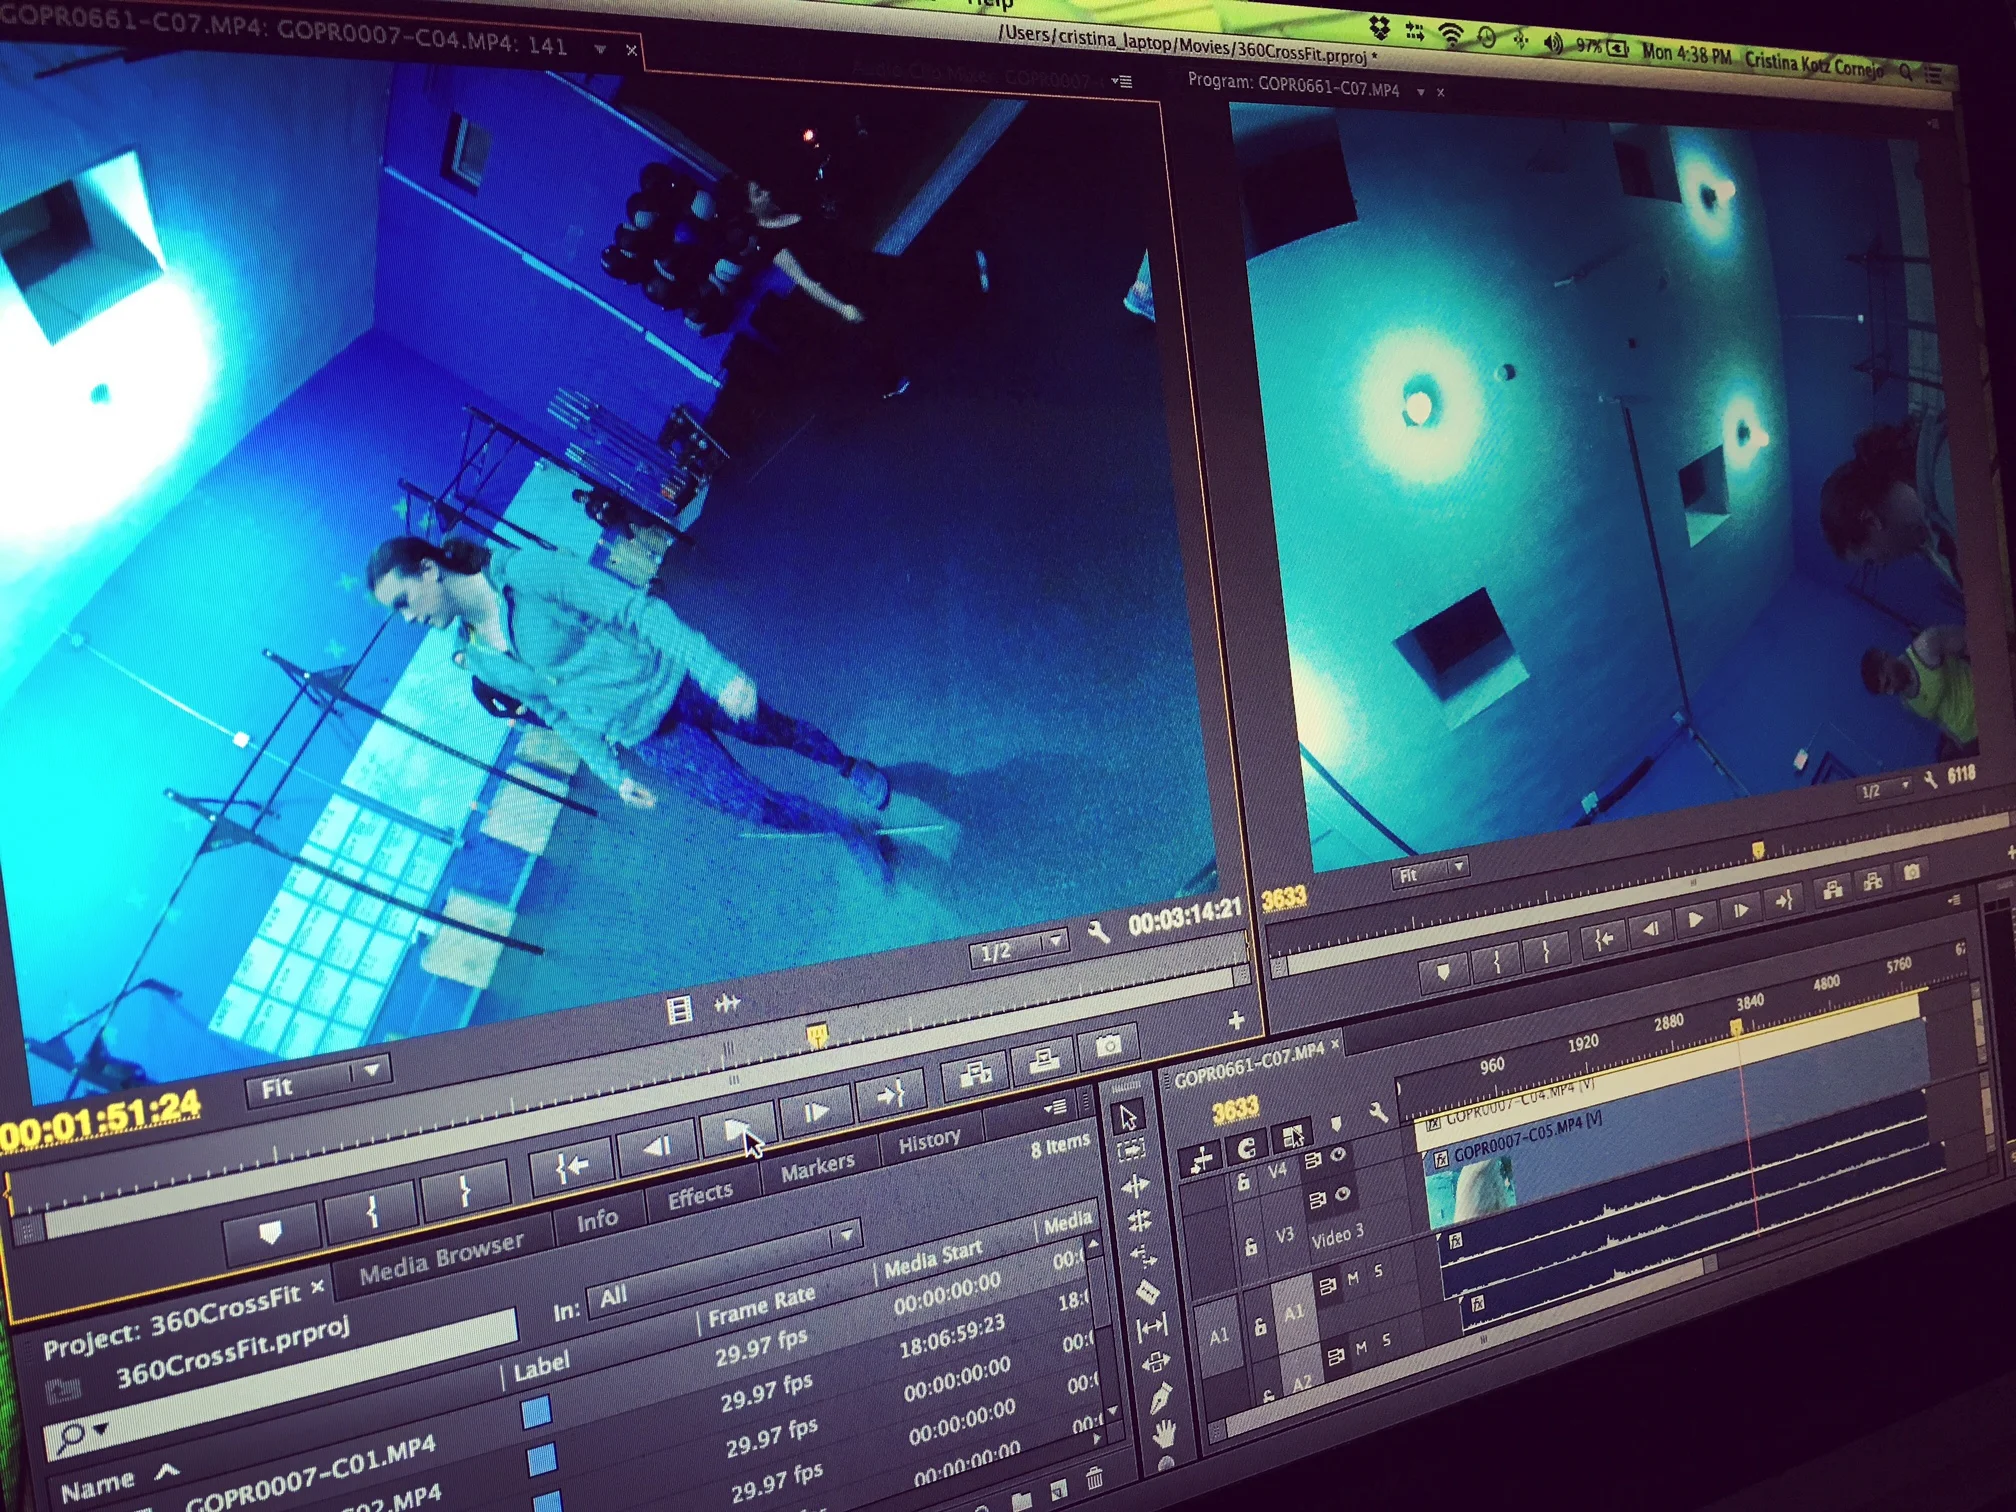Viewport: 2016px width, 1512px height.
Task: Open the Wi-Fi menu bar icon
Action: (1451, 35)
